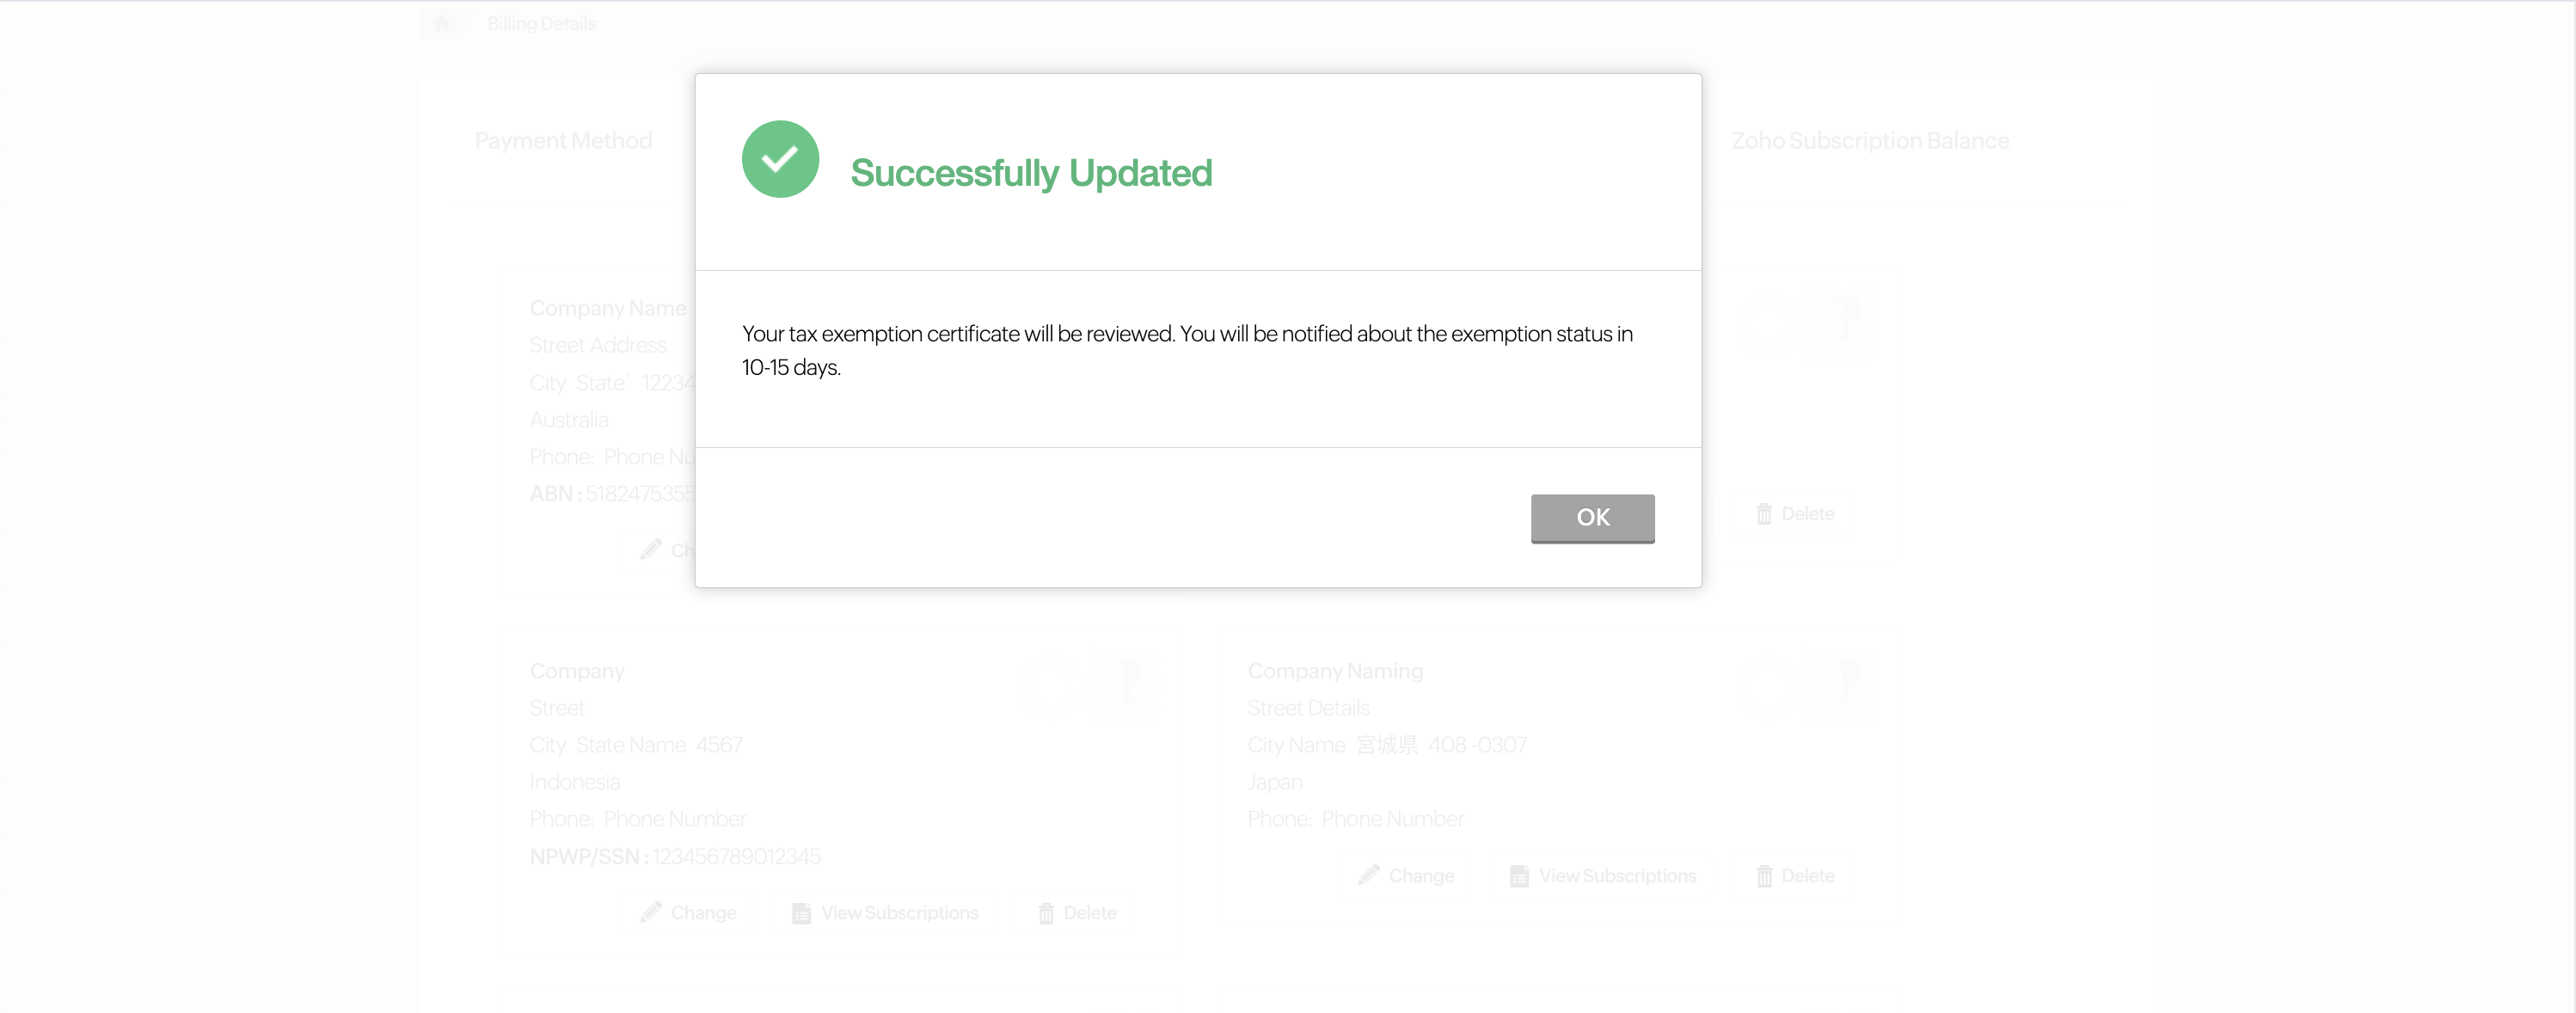
Task: Click the circular stamp icon on Indonesia Company card
Action: pyautogui.click(x=1051, y=685)
